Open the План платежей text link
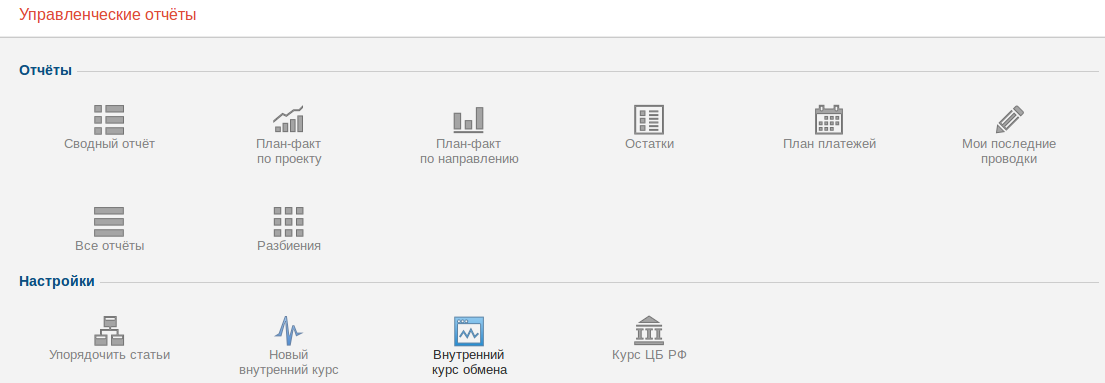The height and width of the screenshot is (383, 1105). [829, 144]
